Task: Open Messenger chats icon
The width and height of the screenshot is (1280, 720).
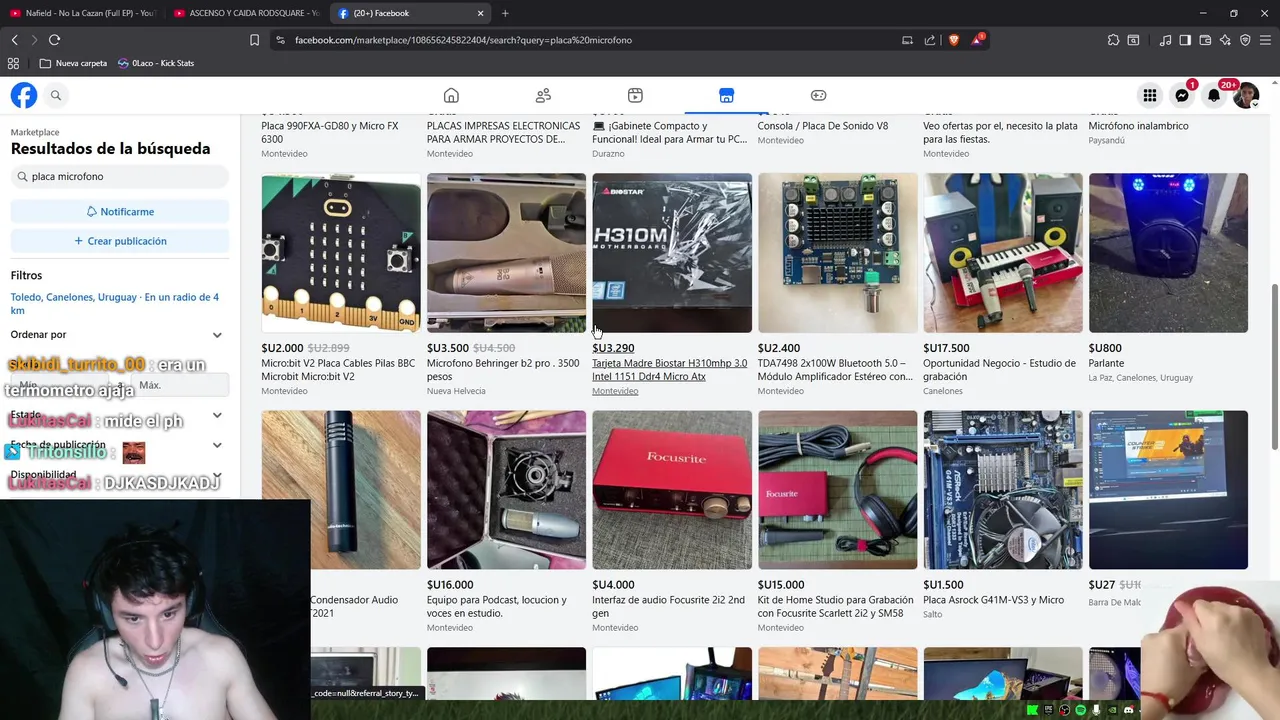Action: click(x=1182, y=95)
